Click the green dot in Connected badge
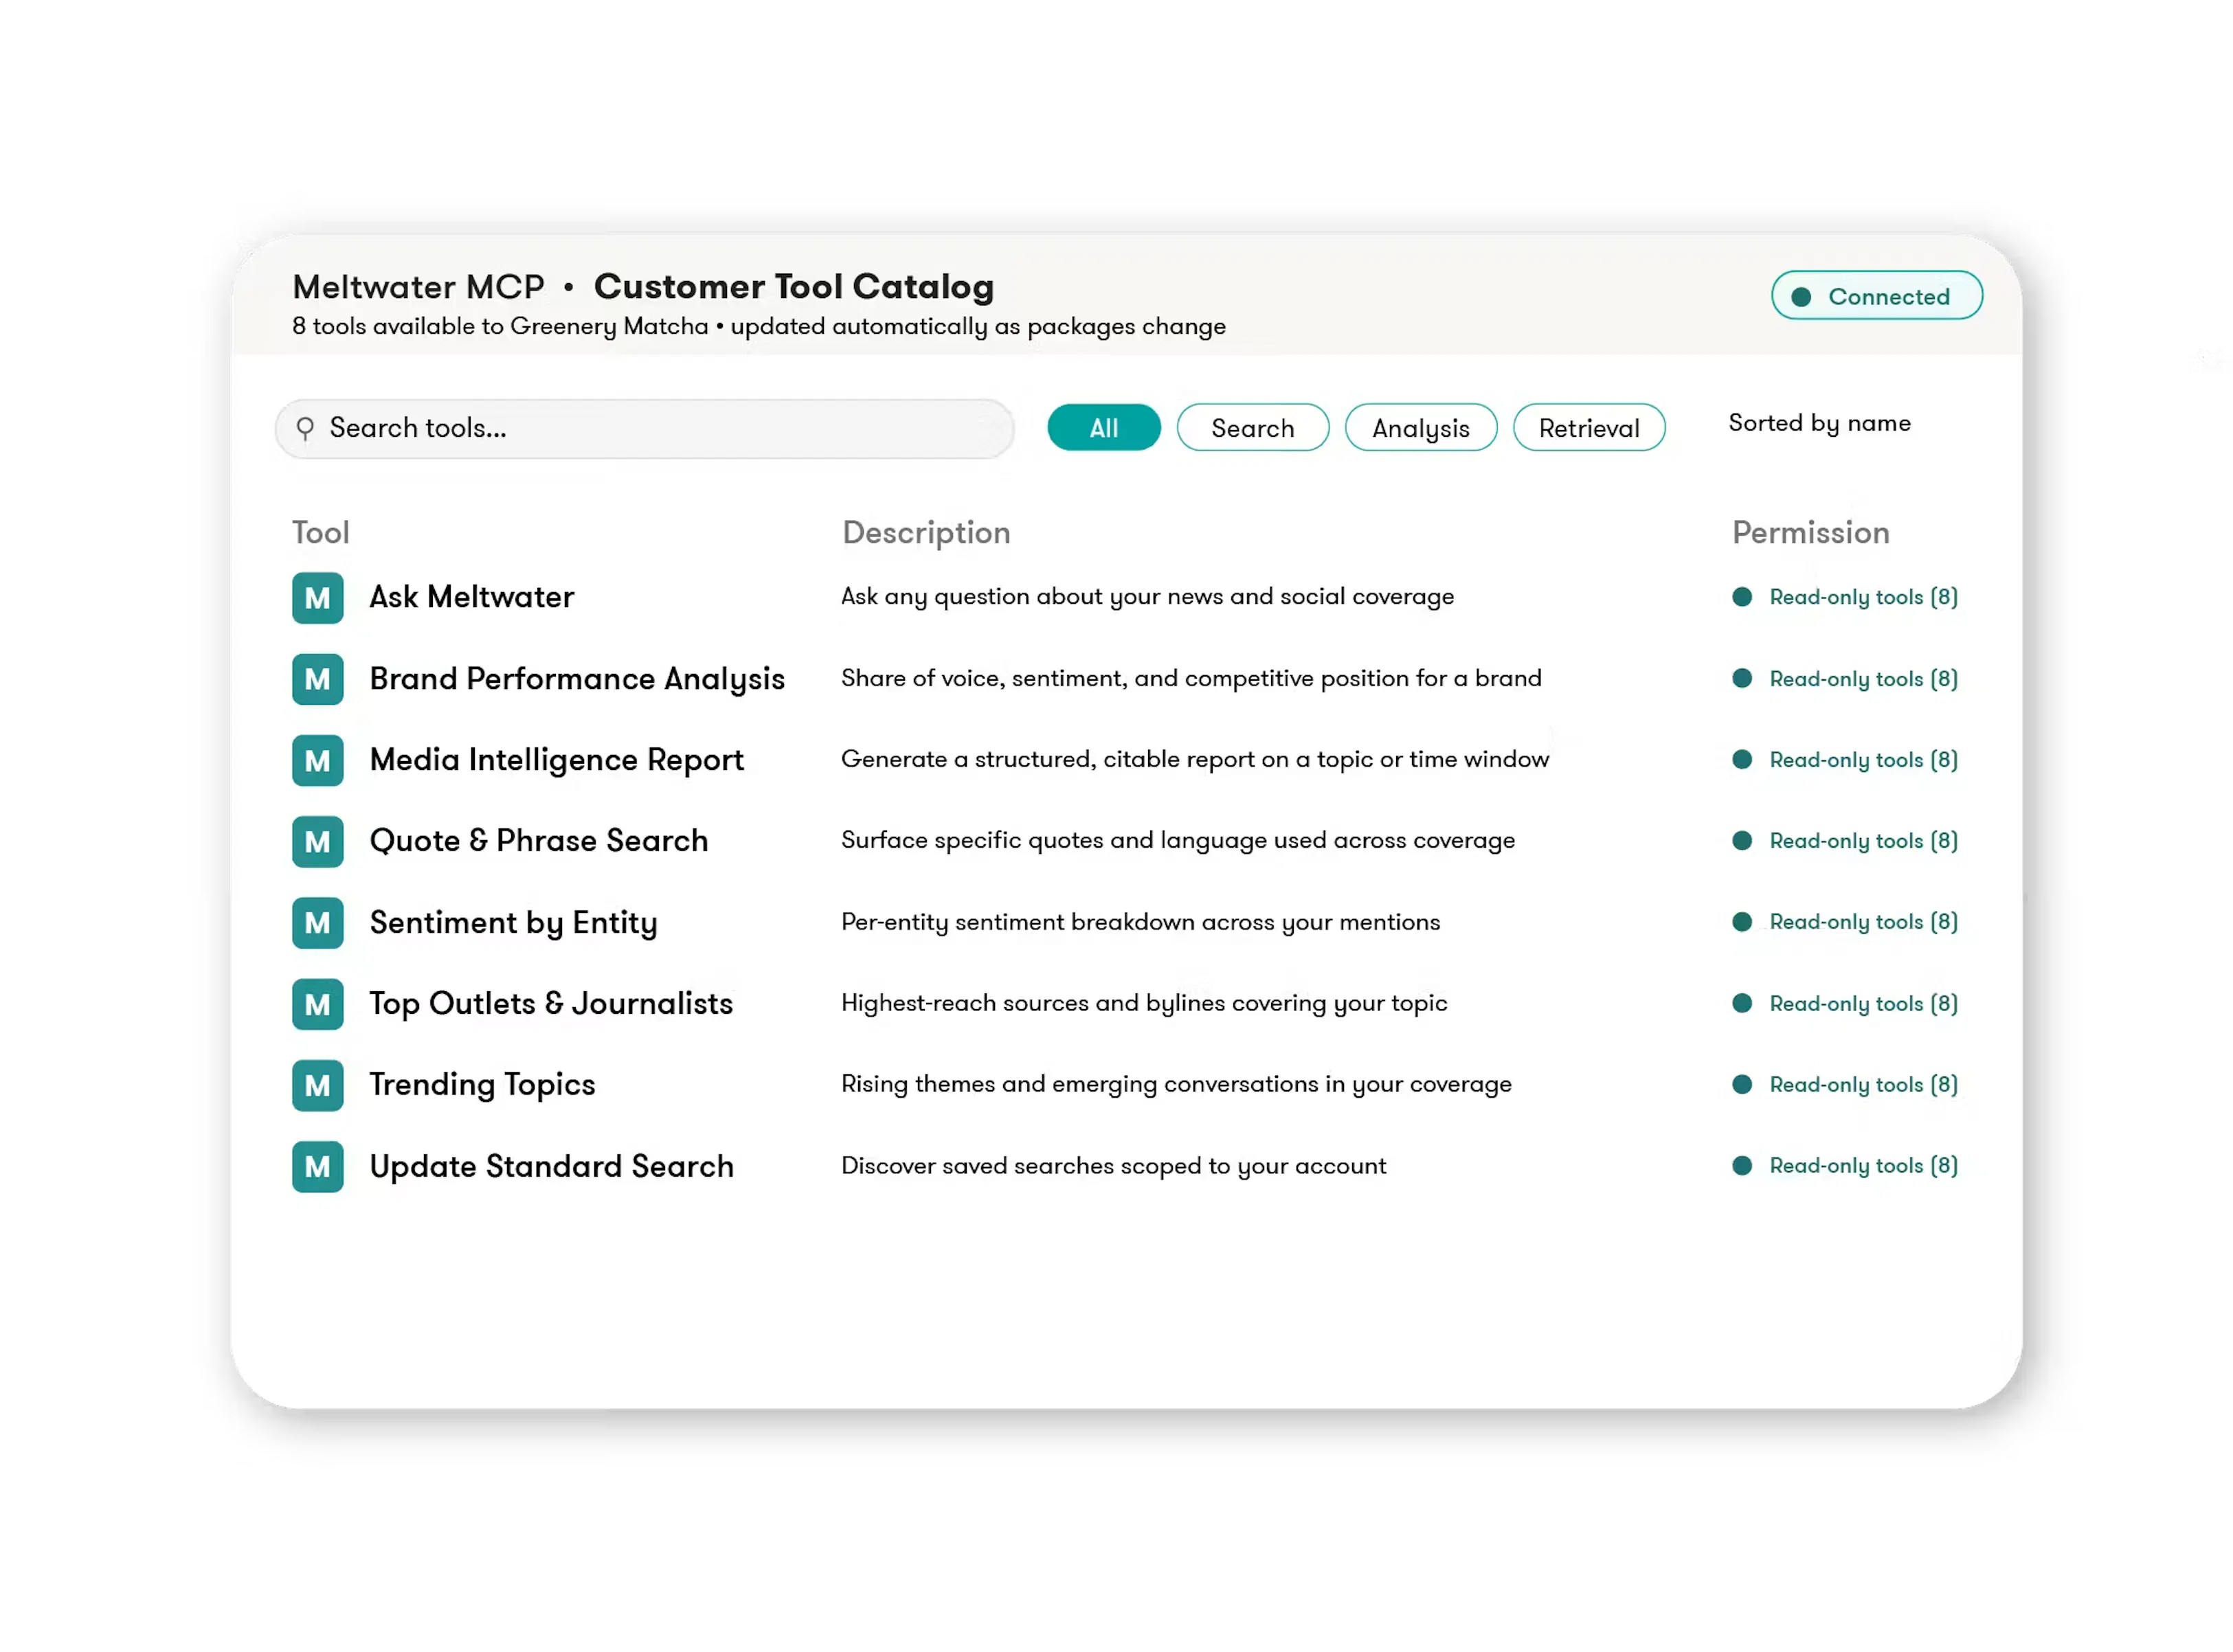Image resolution: width=2233 pixels, height=1652 pixels. point(1802,297)
